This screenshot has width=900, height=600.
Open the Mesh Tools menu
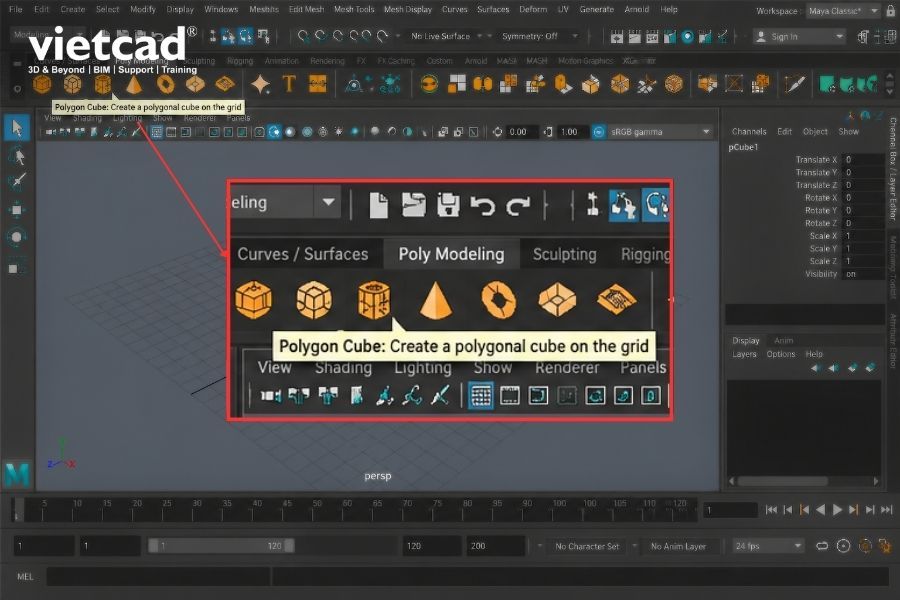(354, 9)
